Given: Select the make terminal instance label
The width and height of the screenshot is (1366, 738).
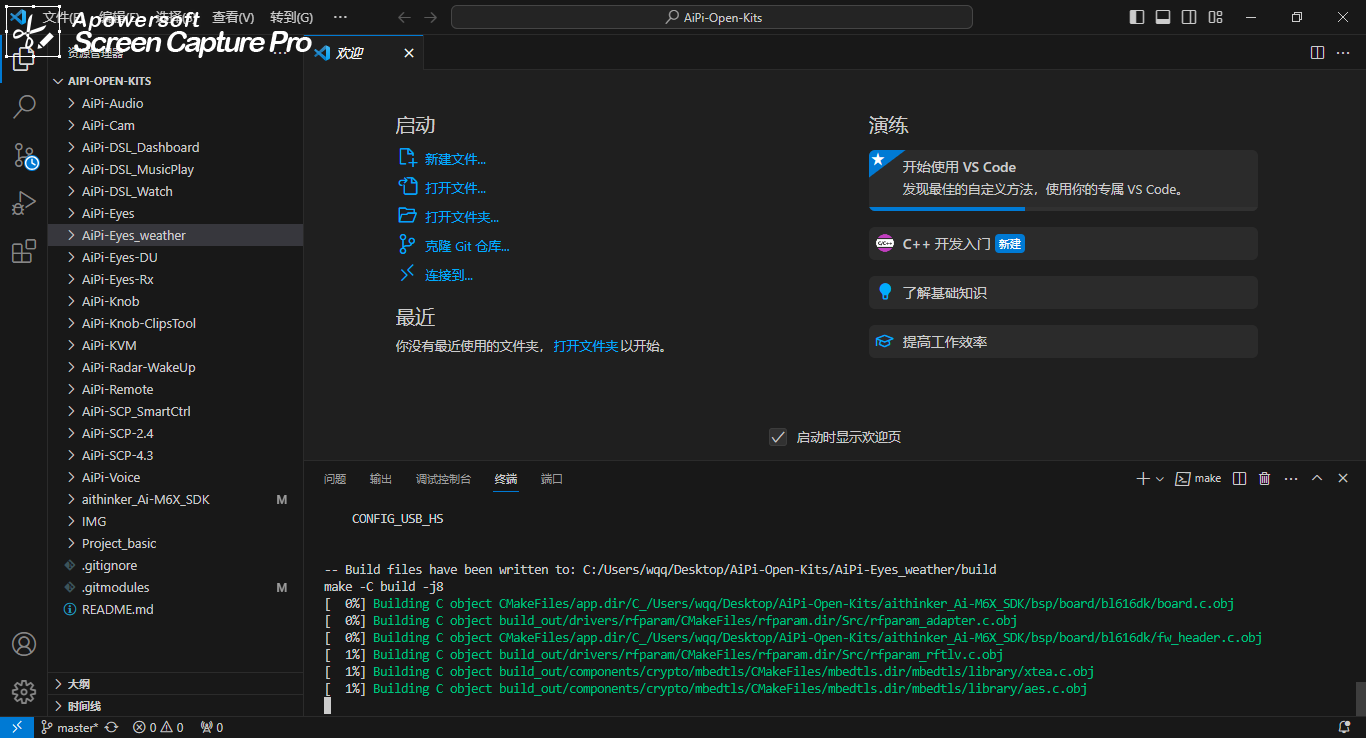Looking at the screenshot, I should 1198,479.
